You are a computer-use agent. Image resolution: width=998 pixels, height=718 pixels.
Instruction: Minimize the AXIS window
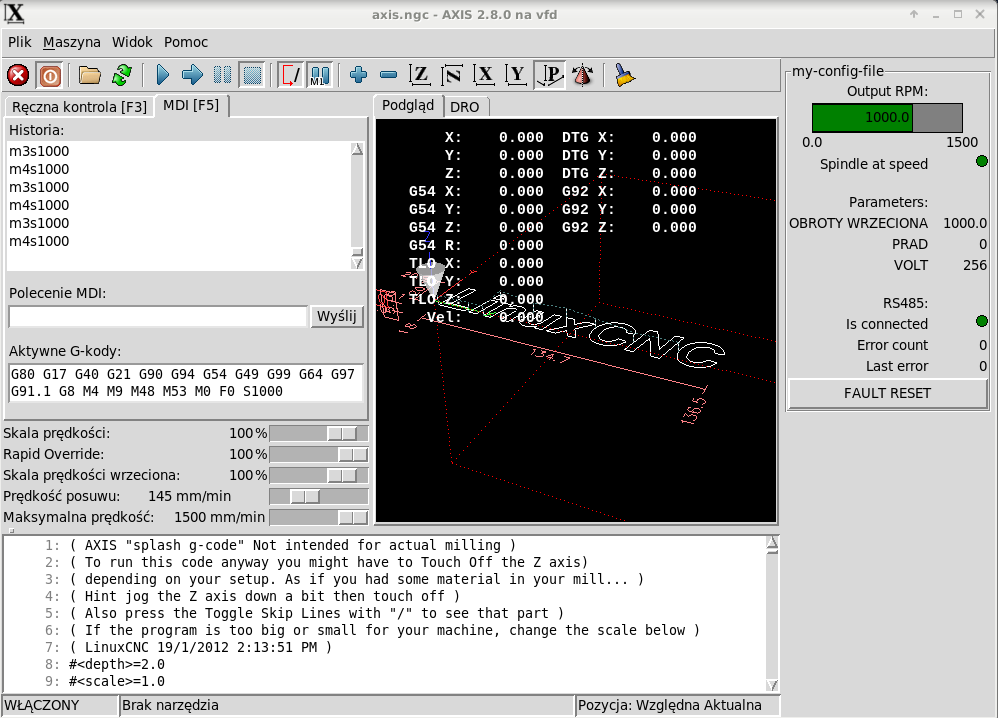(x=936, y=14)
